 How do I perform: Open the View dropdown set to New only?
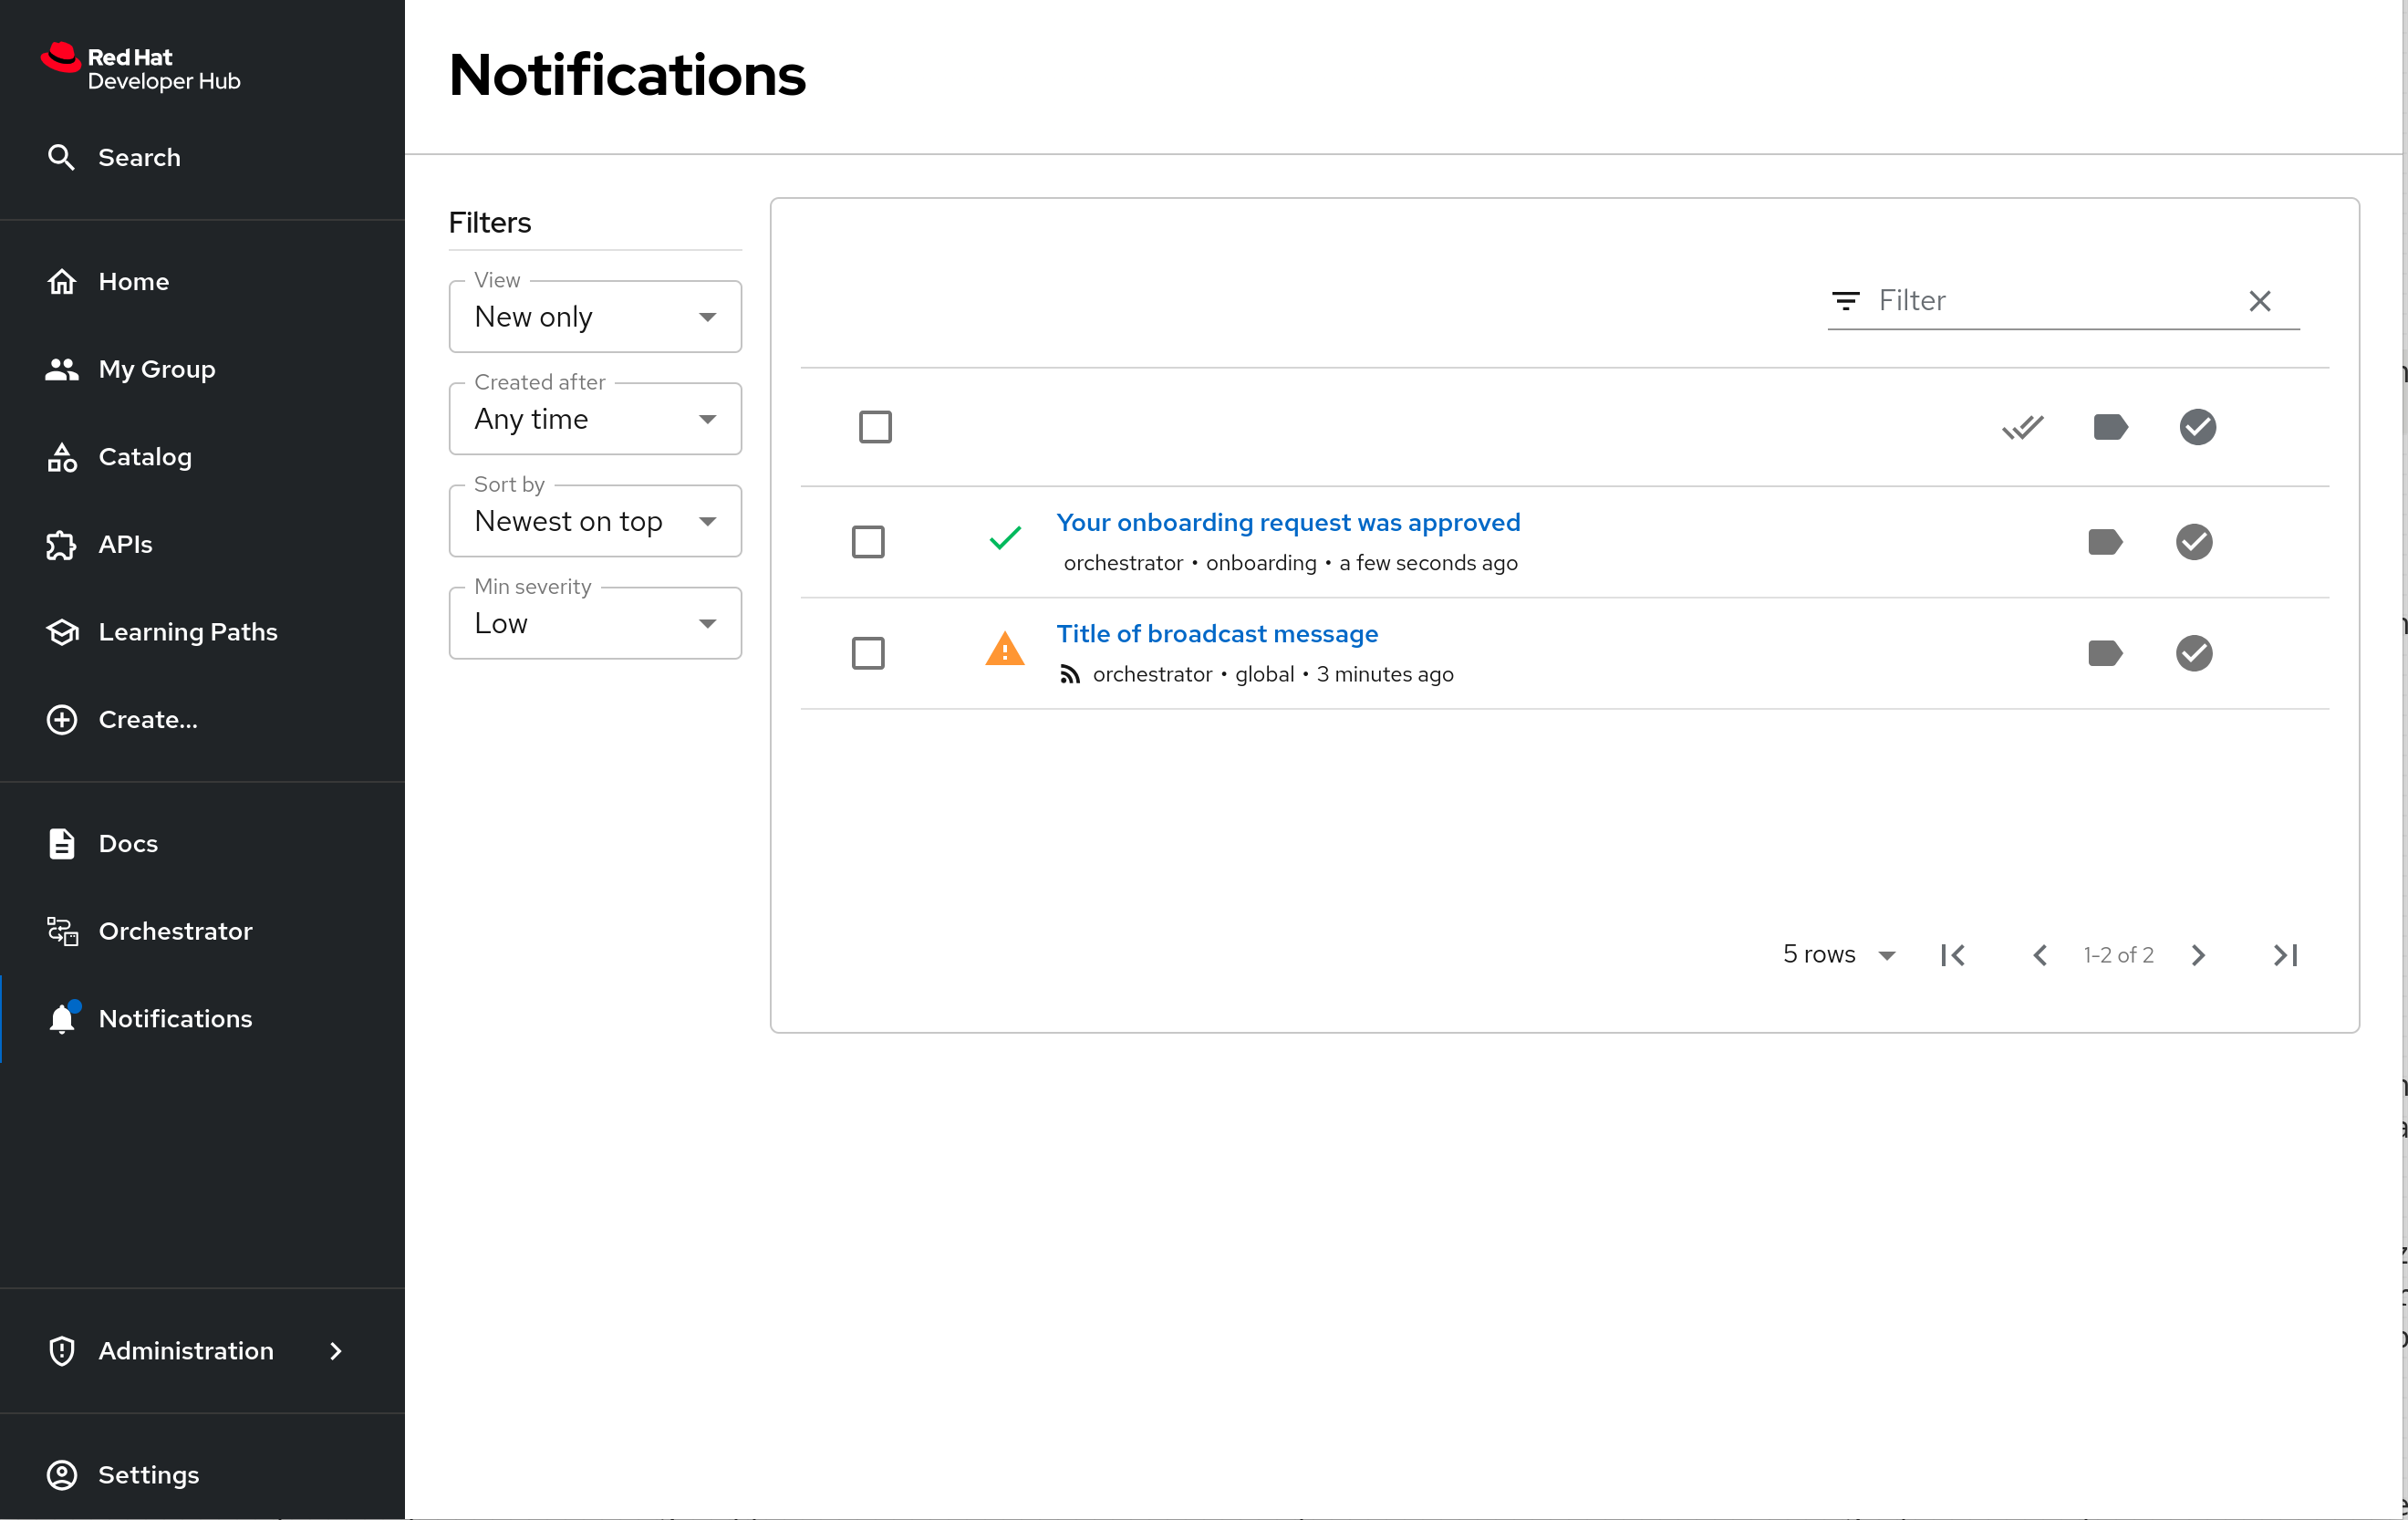pyautogui.click(x=595, y=317)
